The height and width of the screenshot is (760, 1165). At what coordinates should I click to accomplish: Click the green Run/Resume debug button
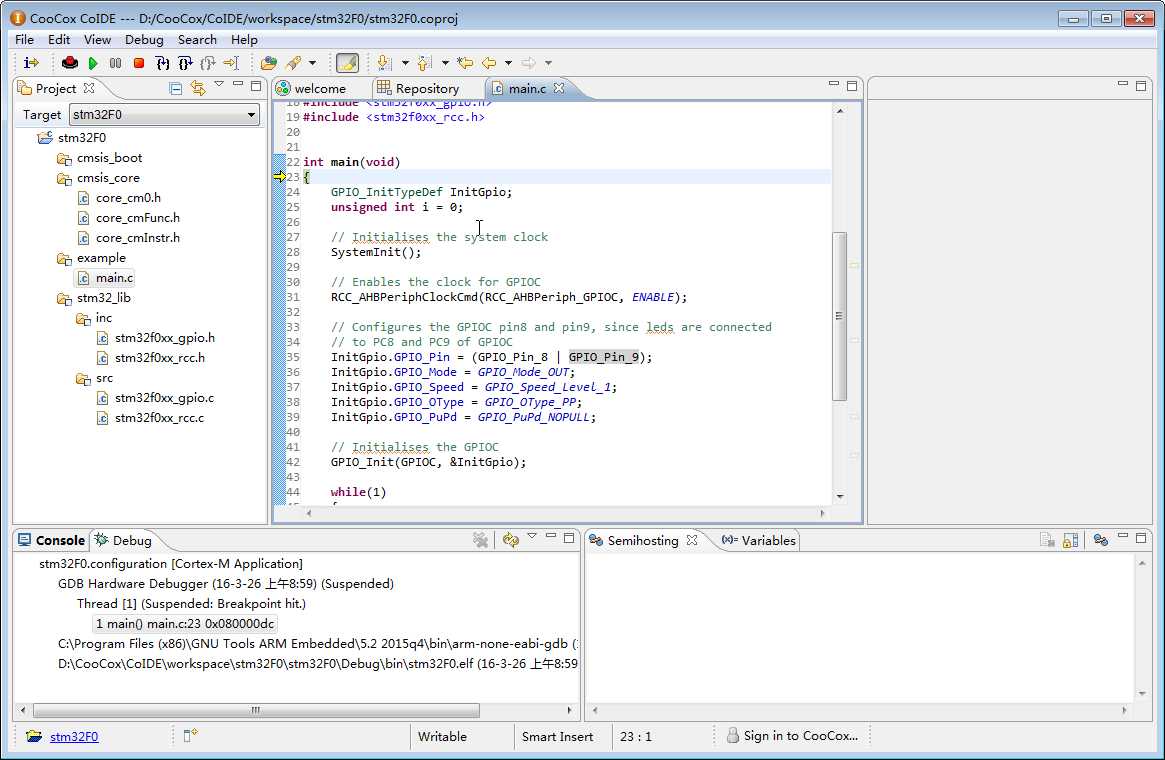pyautogui.click(x=93, y=63)
